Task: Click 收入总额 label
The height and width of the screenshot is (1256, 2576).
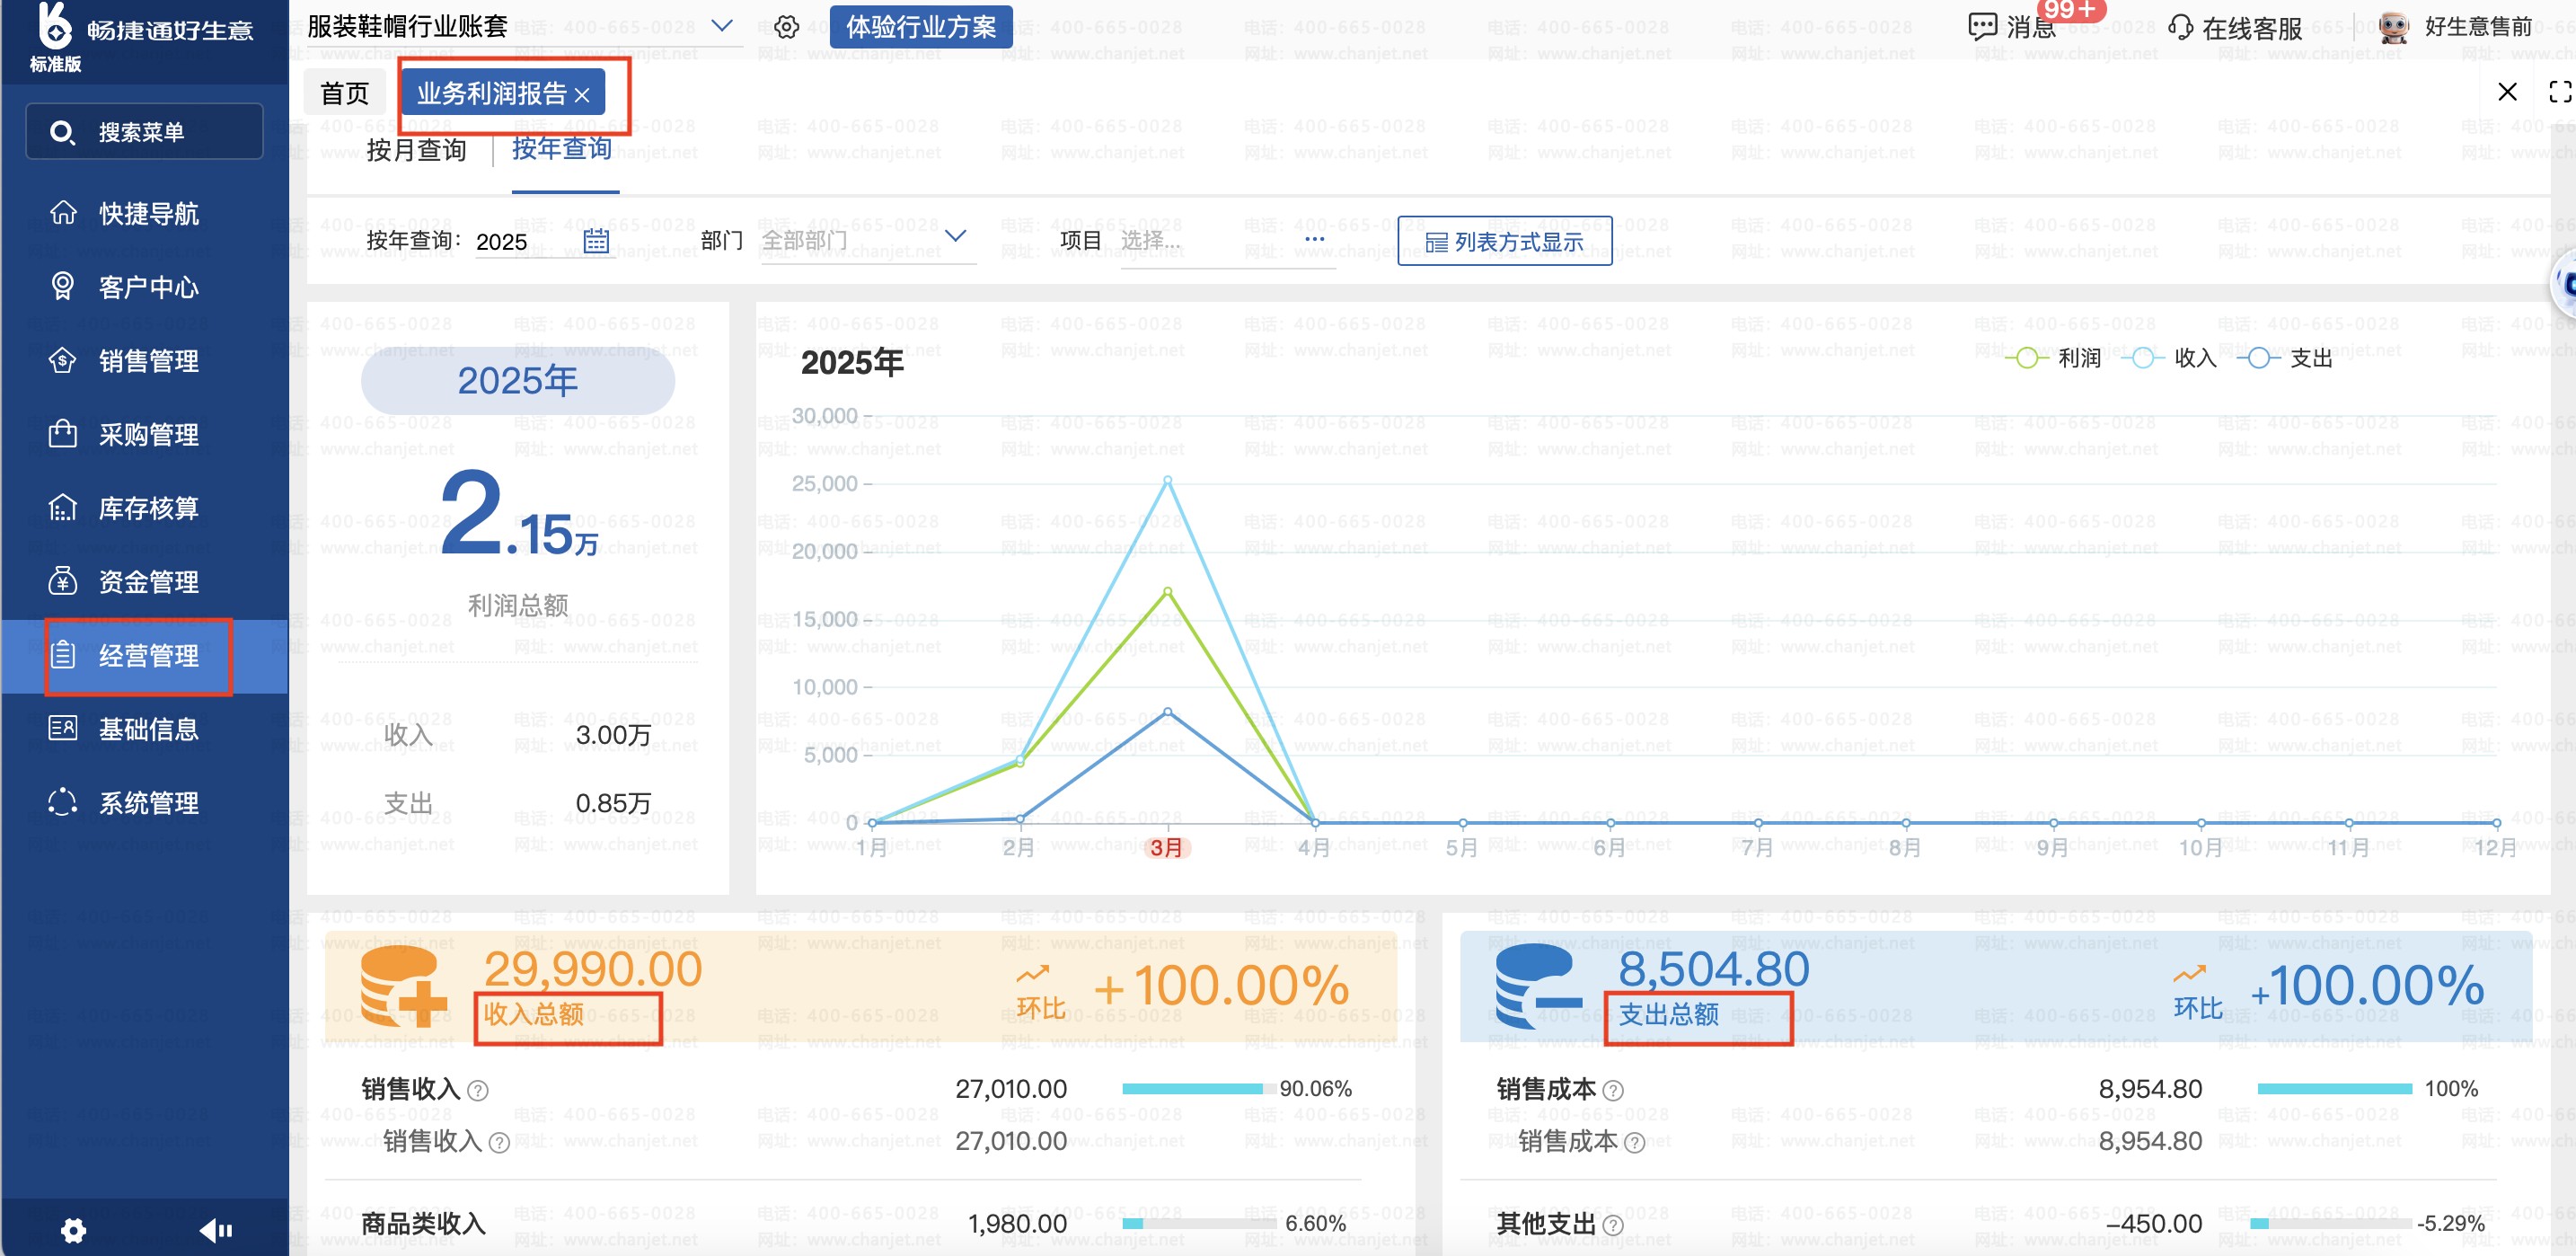Action: point(534,1014)
